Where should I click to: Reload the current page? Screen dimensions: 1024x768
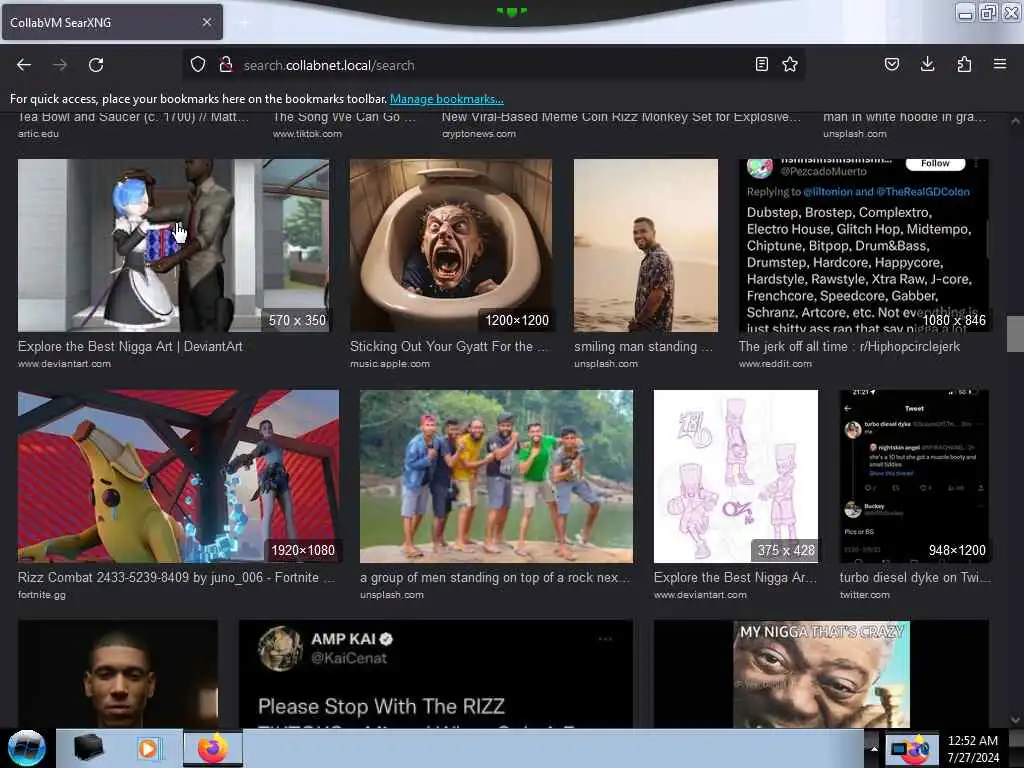[x=96, y=65]
